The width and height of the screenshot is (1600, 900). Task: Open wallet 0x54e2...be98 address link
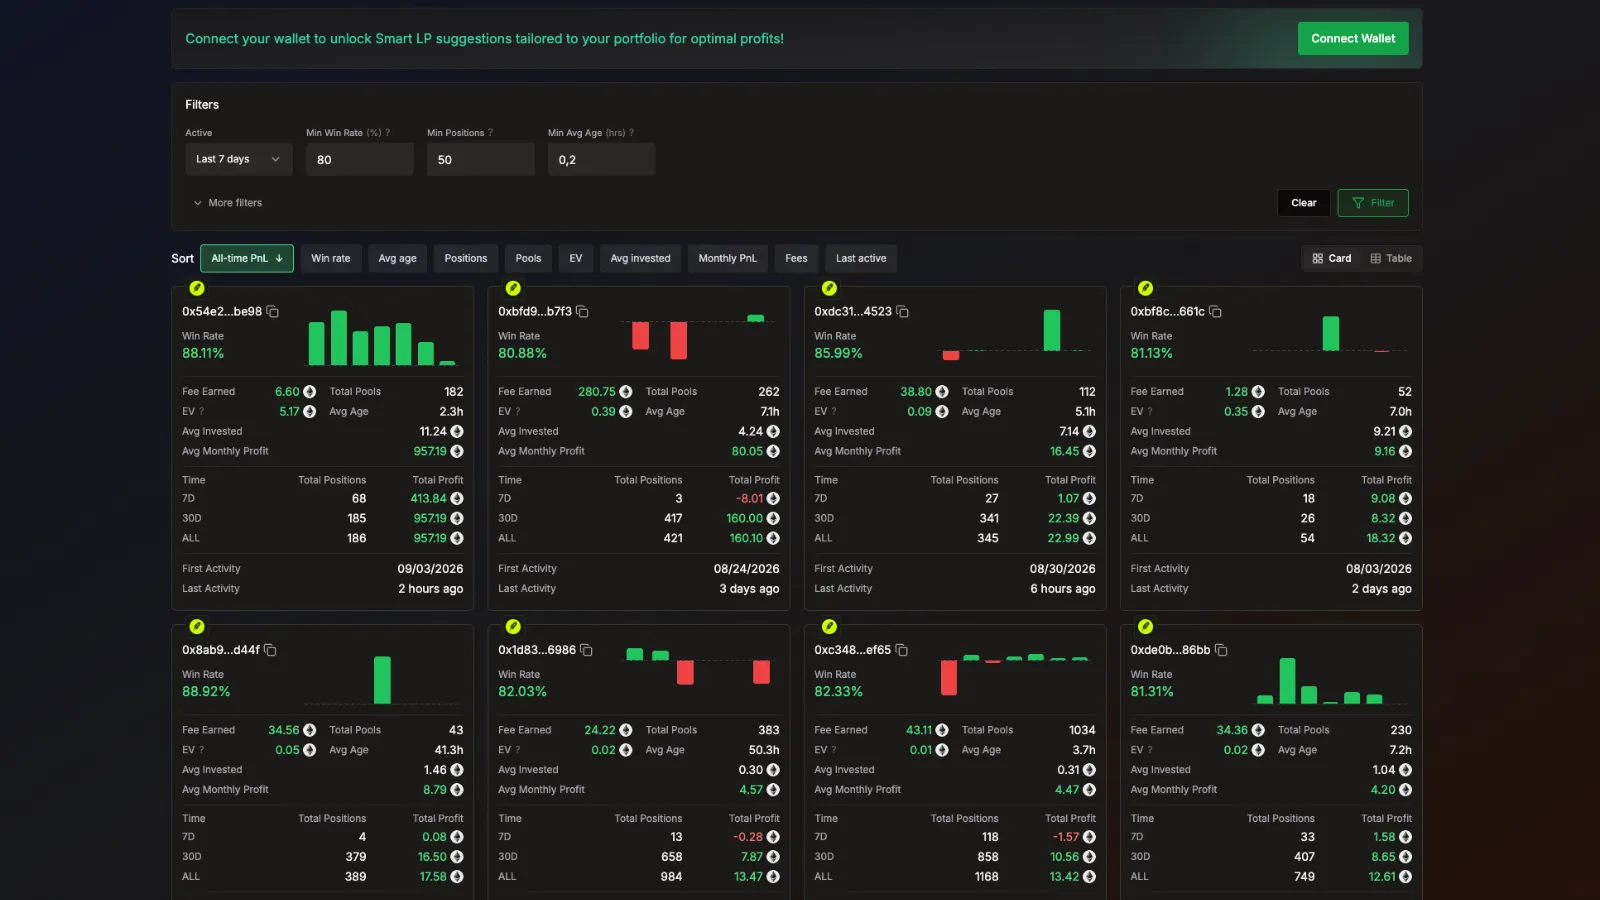222,312
